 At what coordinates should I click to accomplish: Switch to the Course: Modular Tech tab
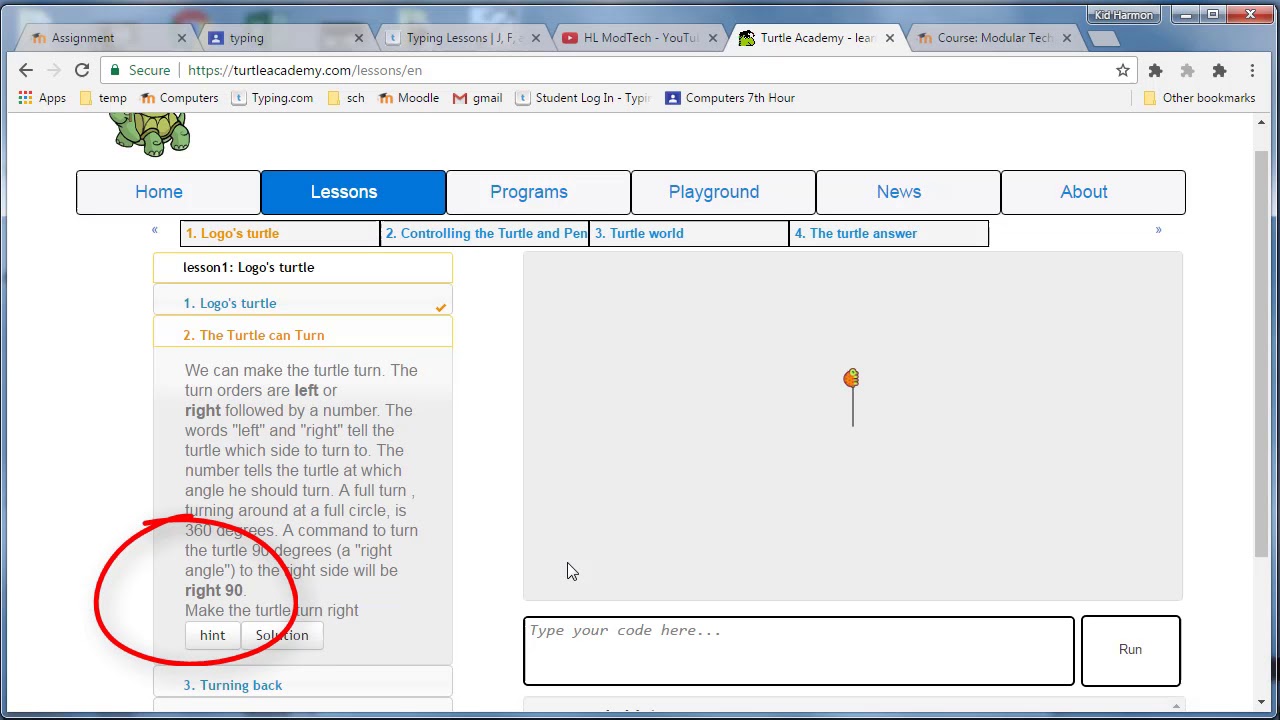(993, 38)
